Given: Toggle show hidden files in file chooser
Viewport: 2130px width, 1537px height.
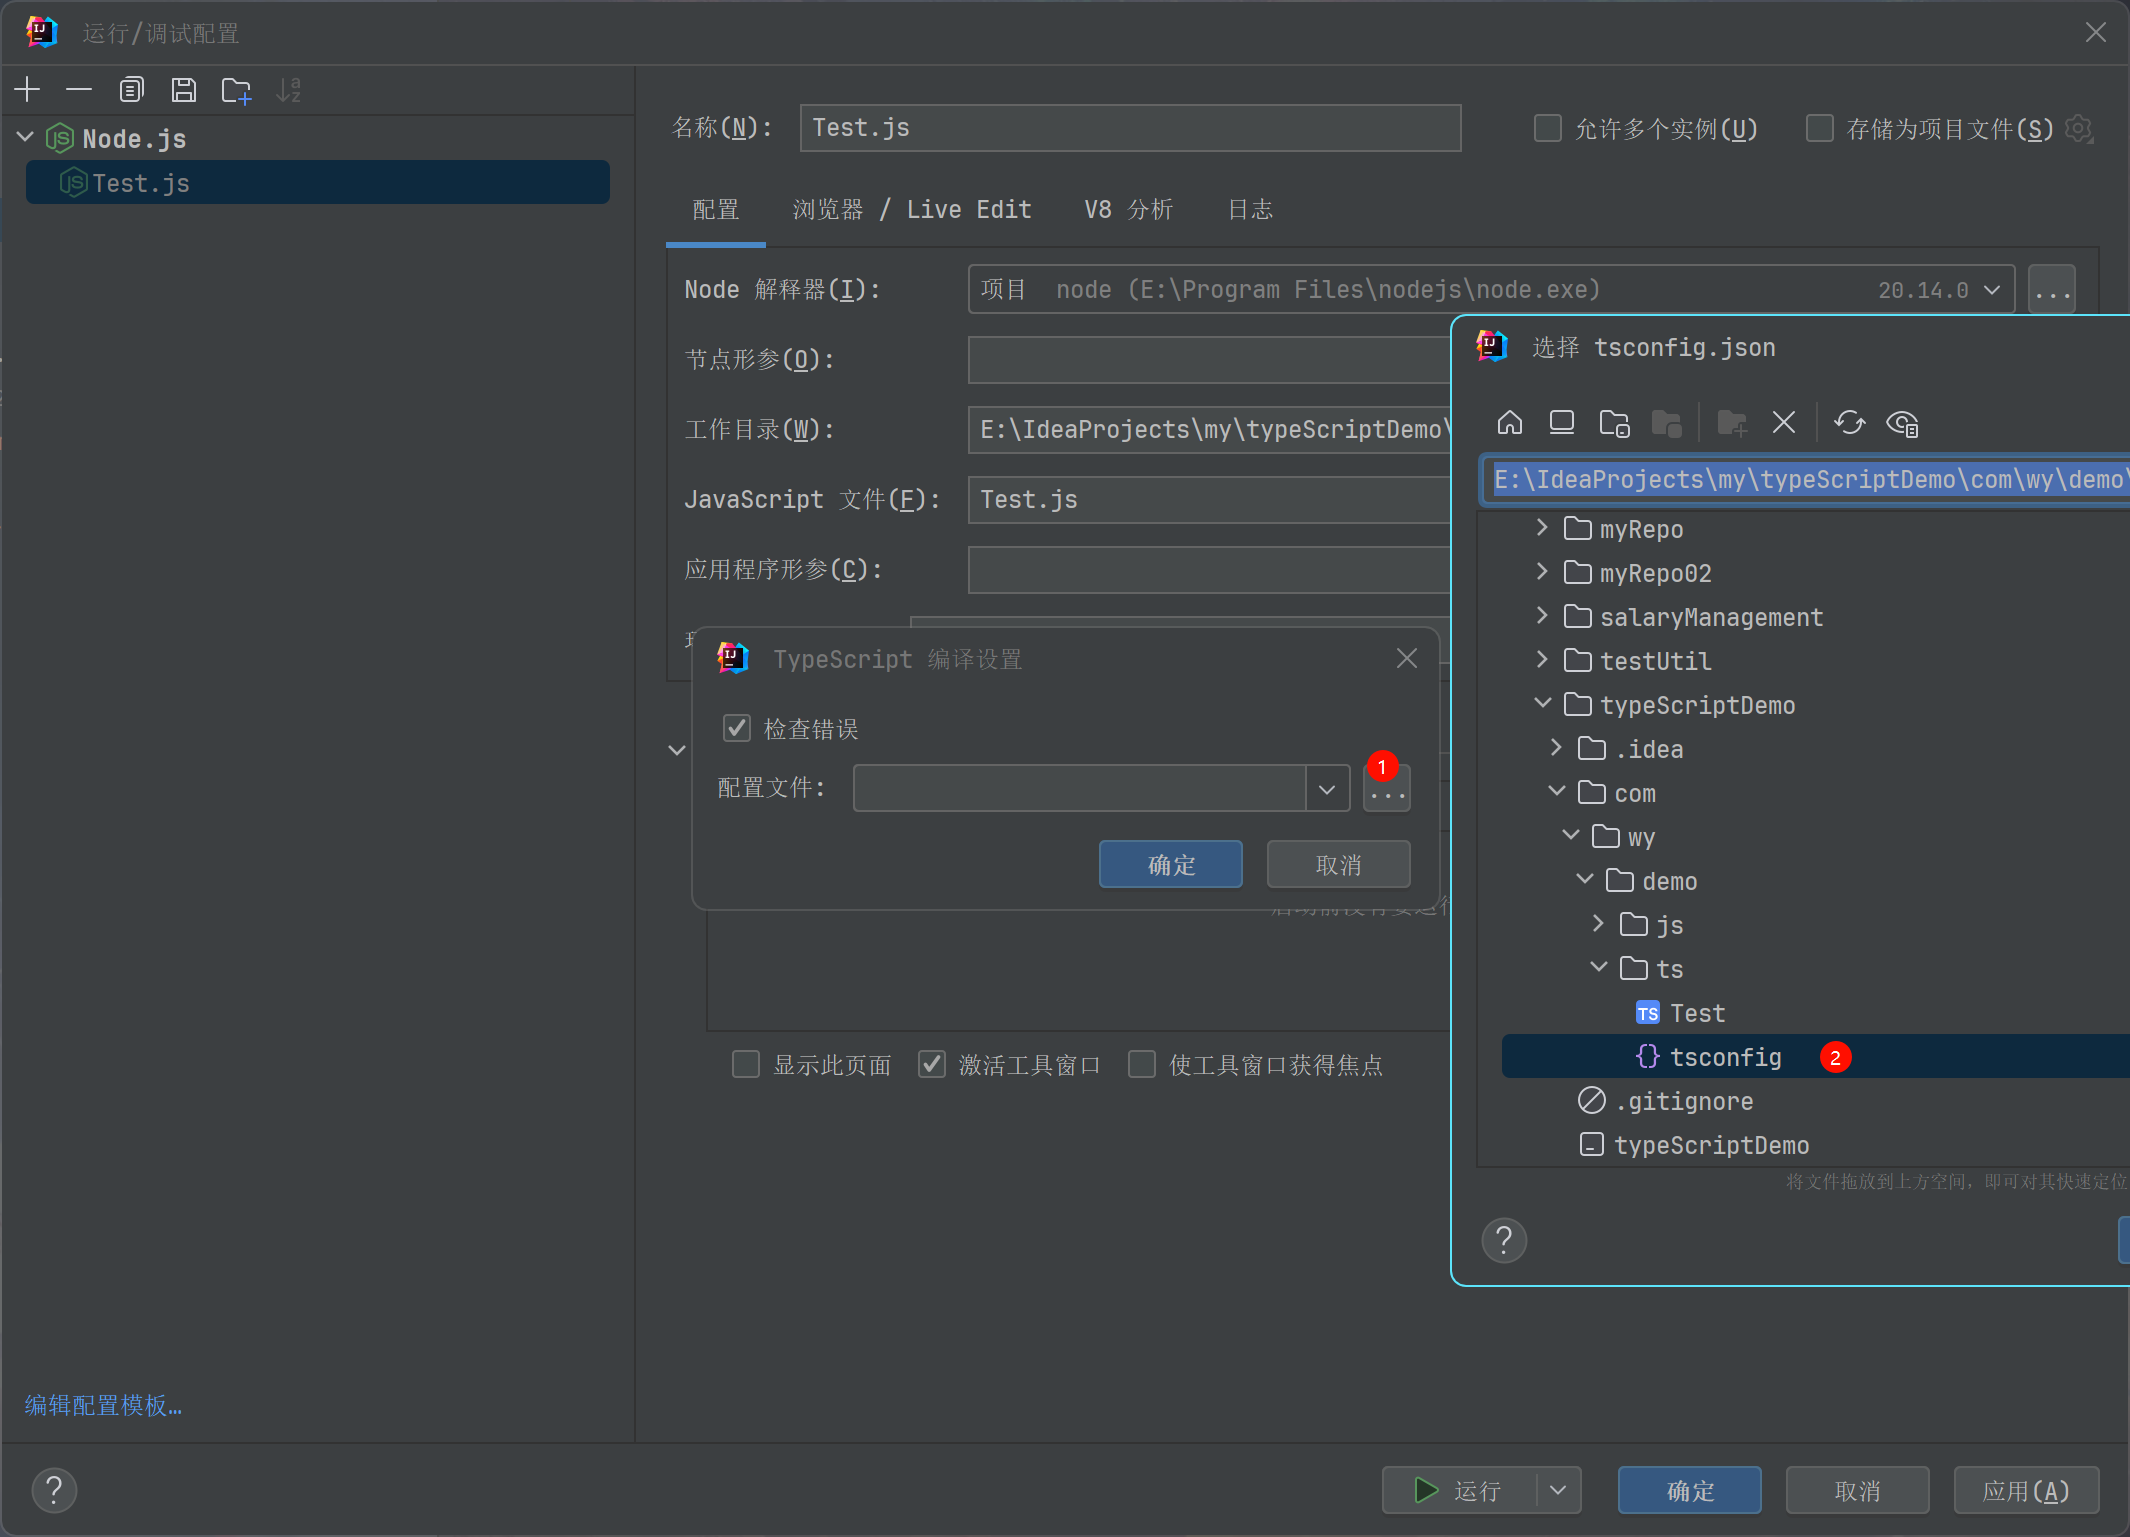Looking at the screenshot, I should (x=1902, y=423).
